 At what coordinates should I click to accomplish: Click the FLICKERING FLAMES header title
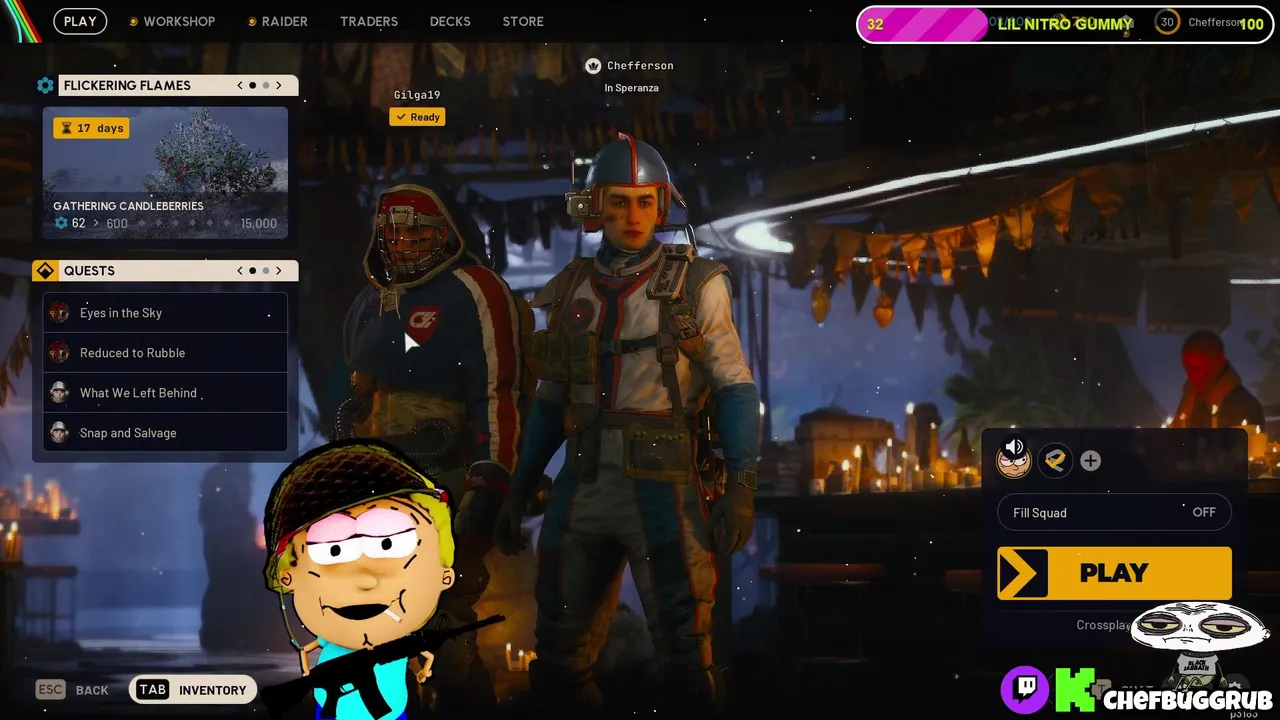(x=127, y=86)
